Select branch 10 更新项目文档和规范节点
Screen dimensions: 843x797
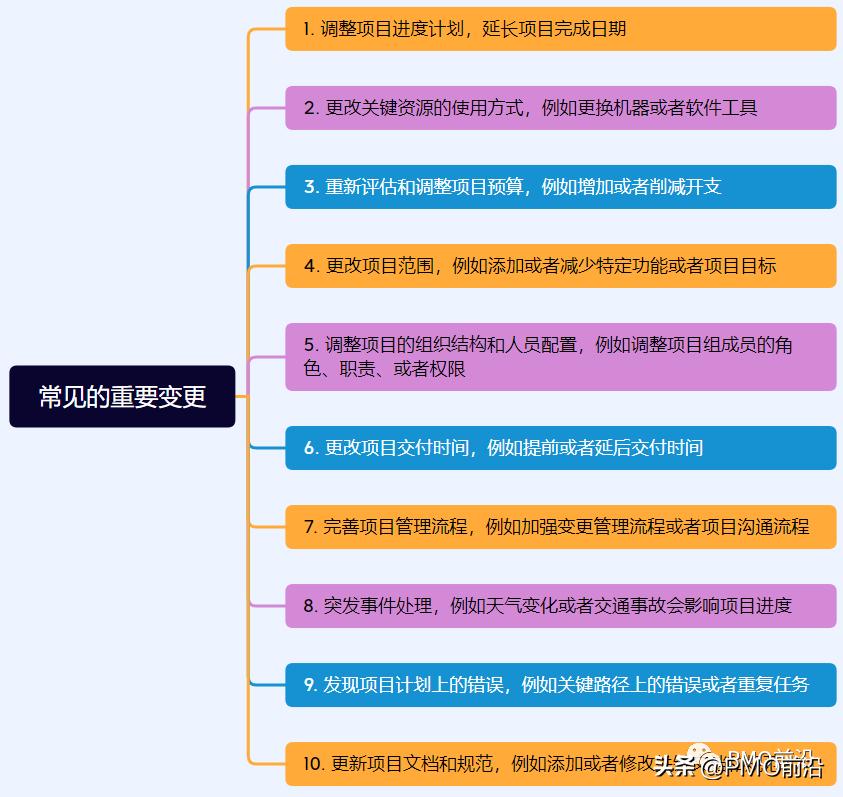pyautogui.click(x=558, y=764)
